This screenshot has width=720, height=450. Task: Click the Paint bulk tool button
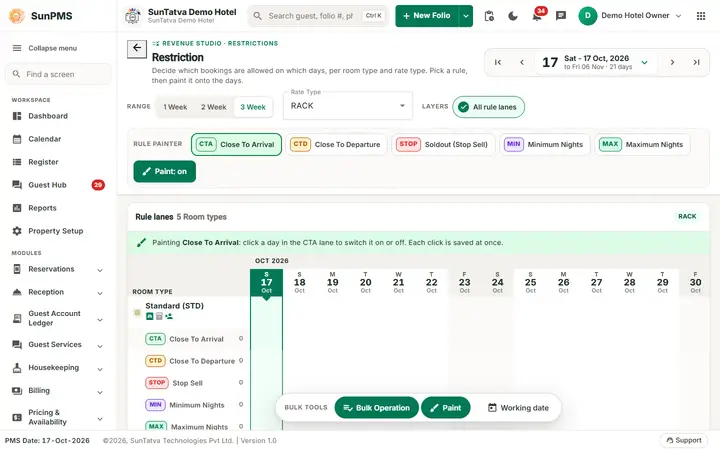click(x=445, y=408)
